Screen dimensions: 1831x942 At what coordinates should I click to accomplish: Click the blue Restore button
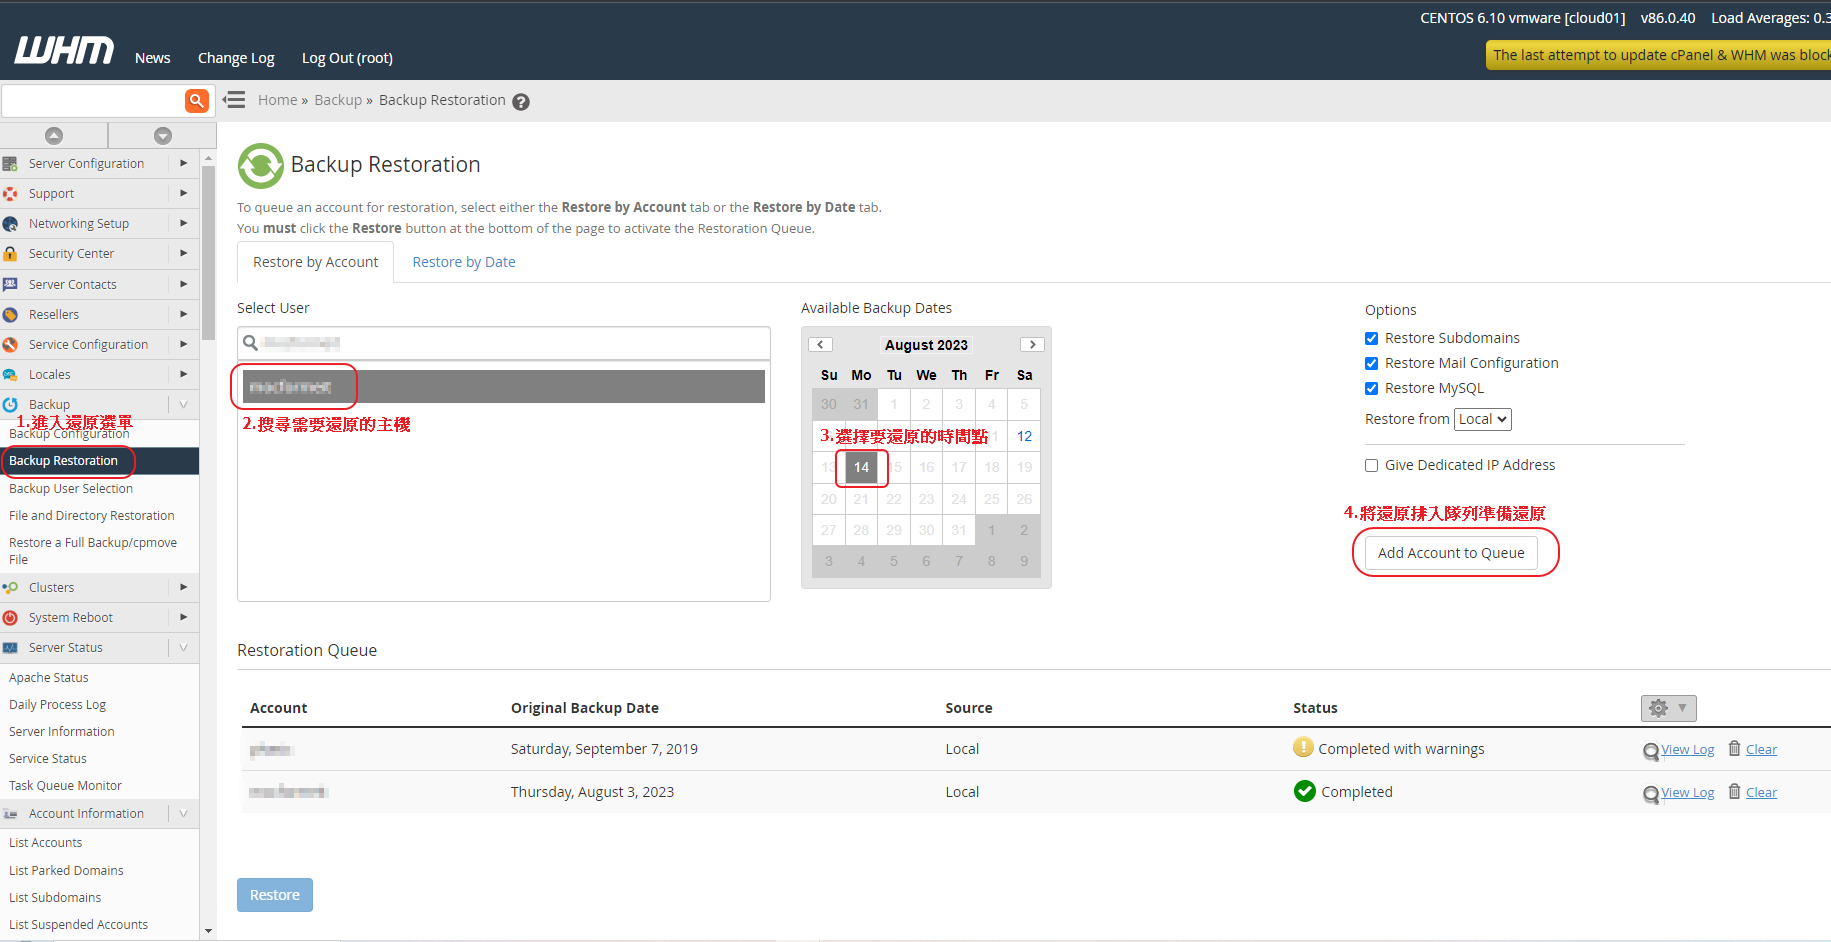point(275,895)
